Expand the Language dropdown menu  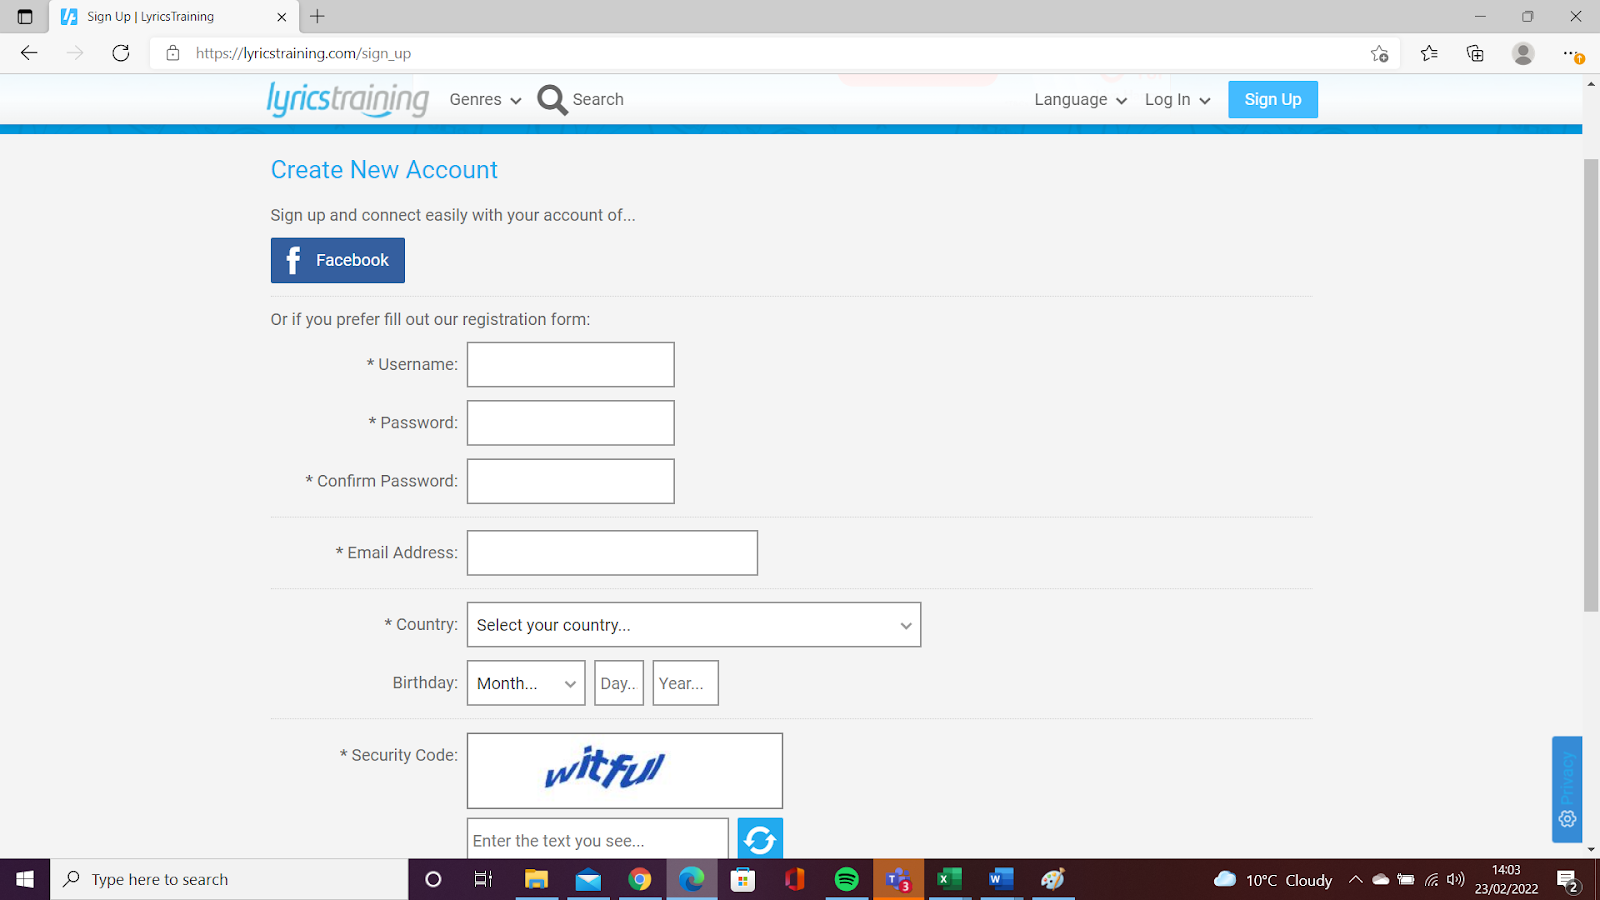tap(1081, 99)
